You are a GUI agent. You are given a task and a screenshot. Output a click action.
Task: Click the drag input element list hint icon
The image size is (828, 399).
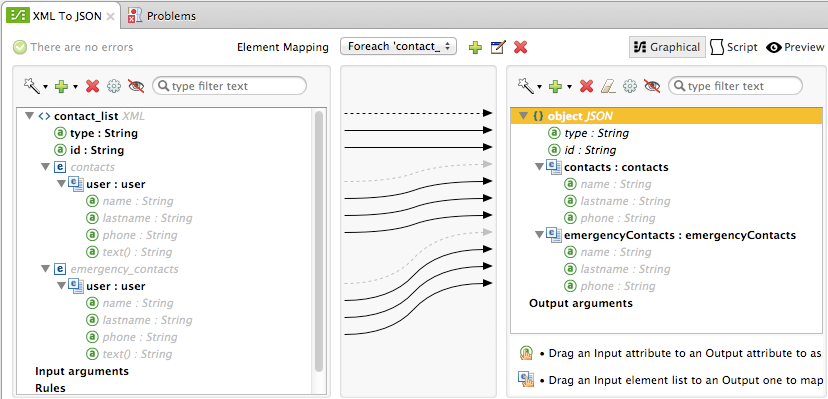(x=526, y=379)
